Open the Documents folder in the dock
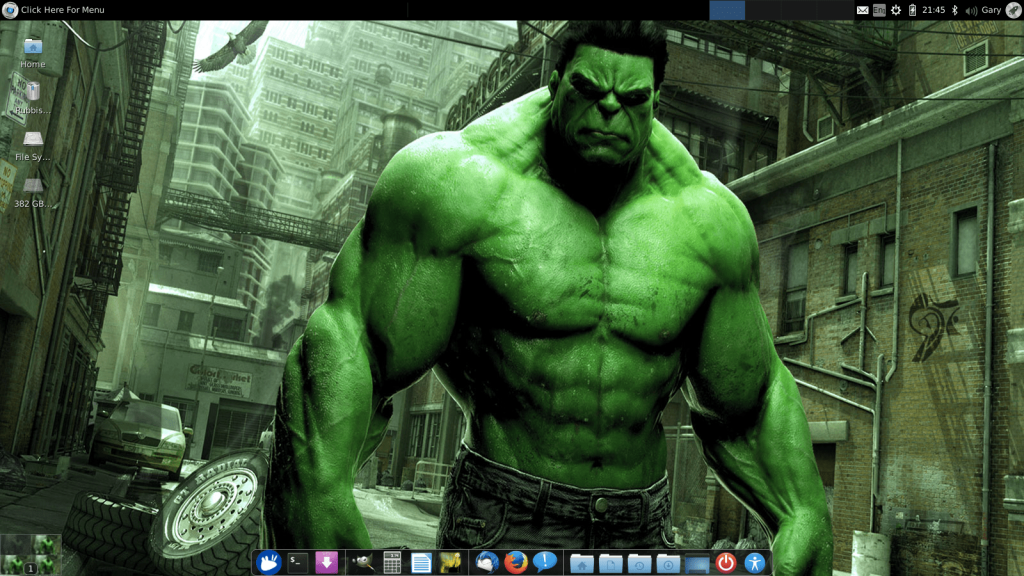The width and height of the screenshot is (1024, 576). [610, 563]
